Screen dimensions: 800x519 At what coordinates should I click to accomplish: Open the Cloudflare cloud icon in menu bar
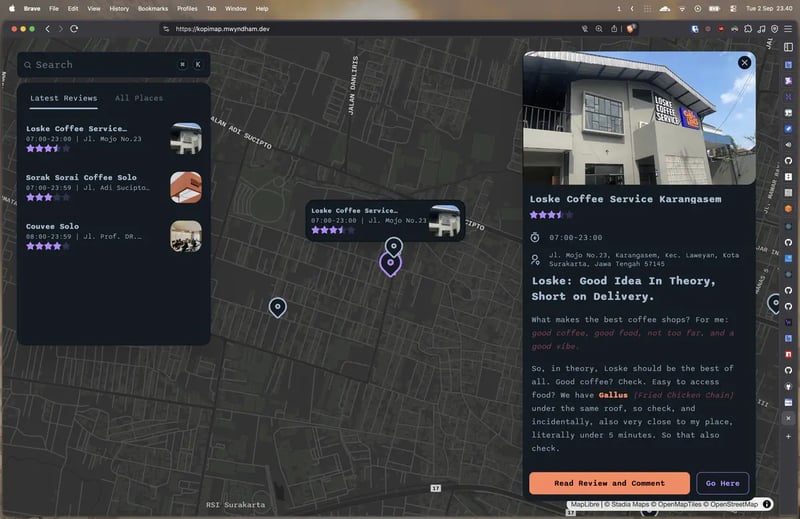click(665, 9)
